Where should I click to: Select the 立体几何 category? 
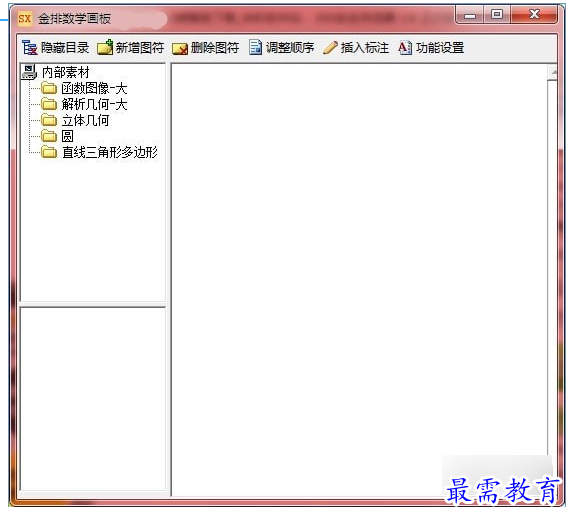[x=85, y=120]
